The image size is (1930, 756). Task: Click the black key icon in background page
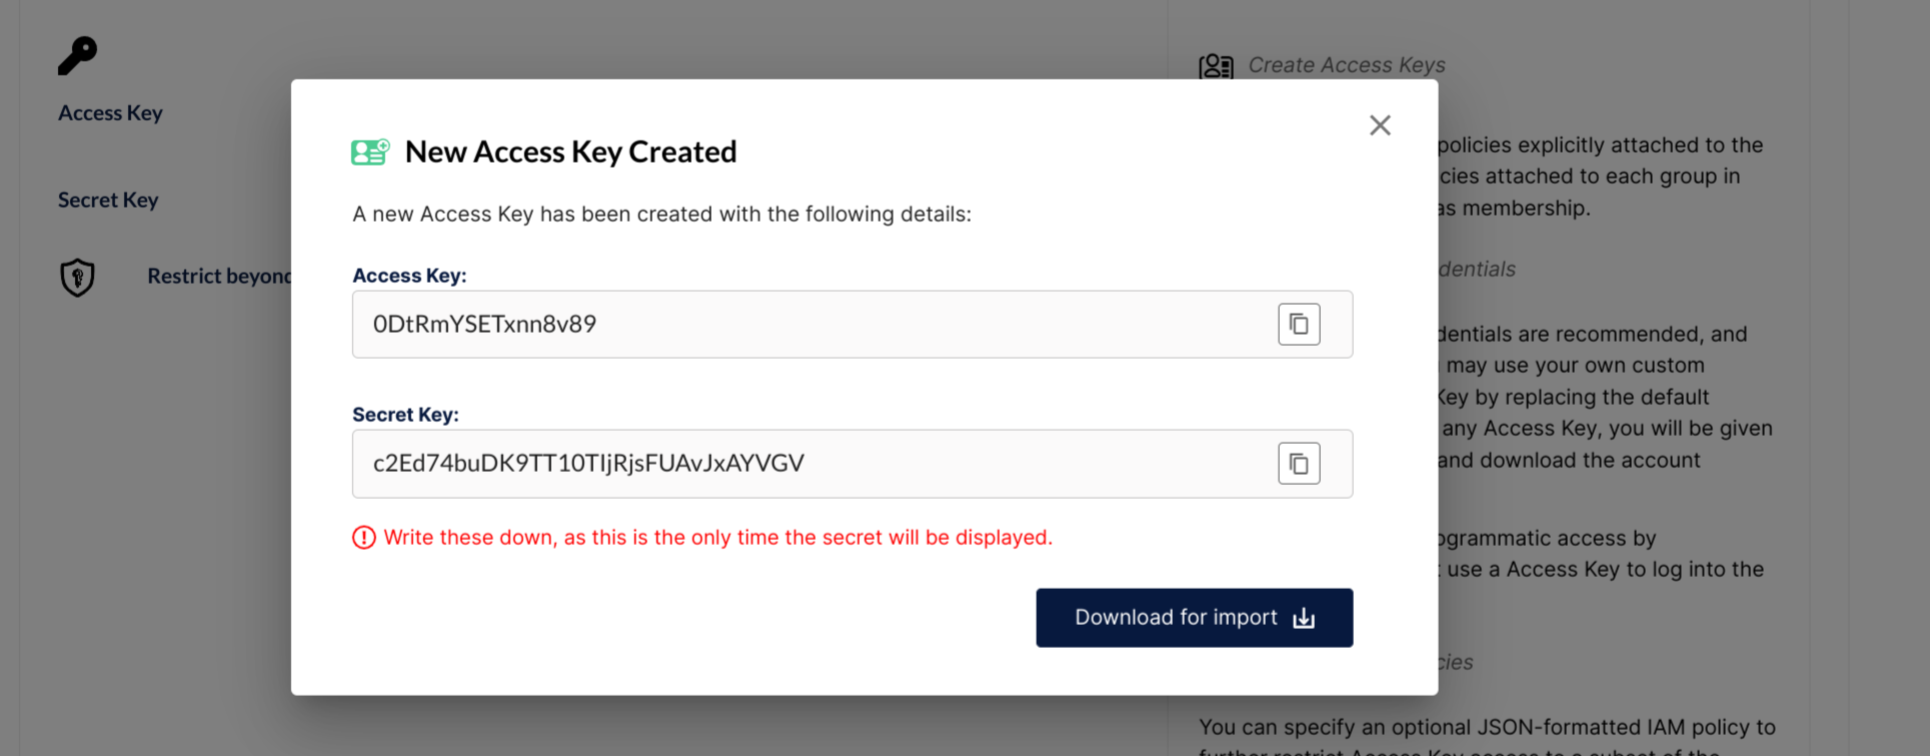click(77, 56)
